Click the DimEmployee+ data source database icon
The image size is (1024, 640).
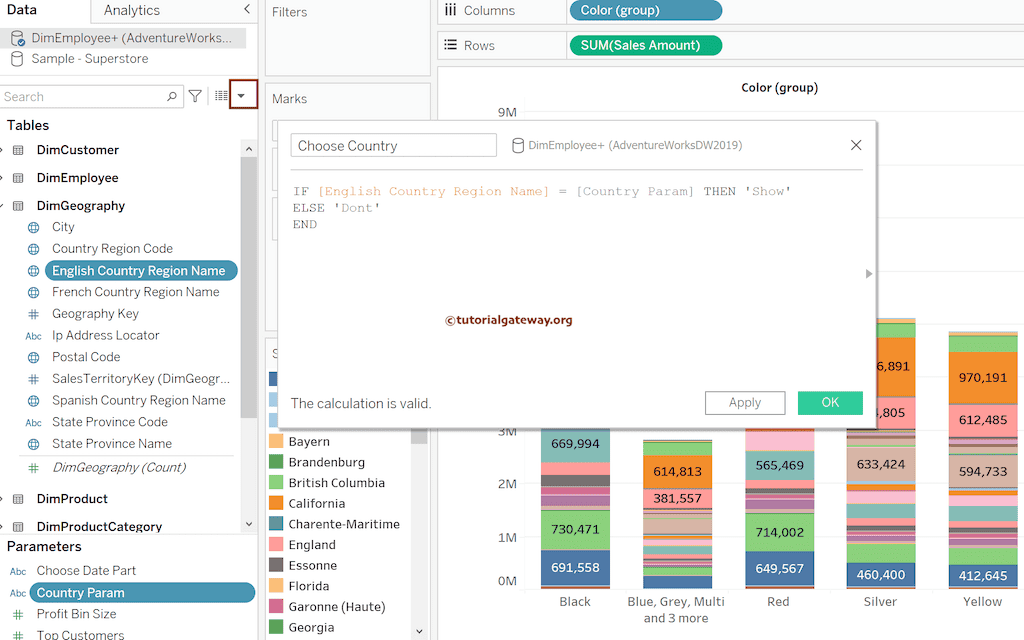tap(18, 39)
